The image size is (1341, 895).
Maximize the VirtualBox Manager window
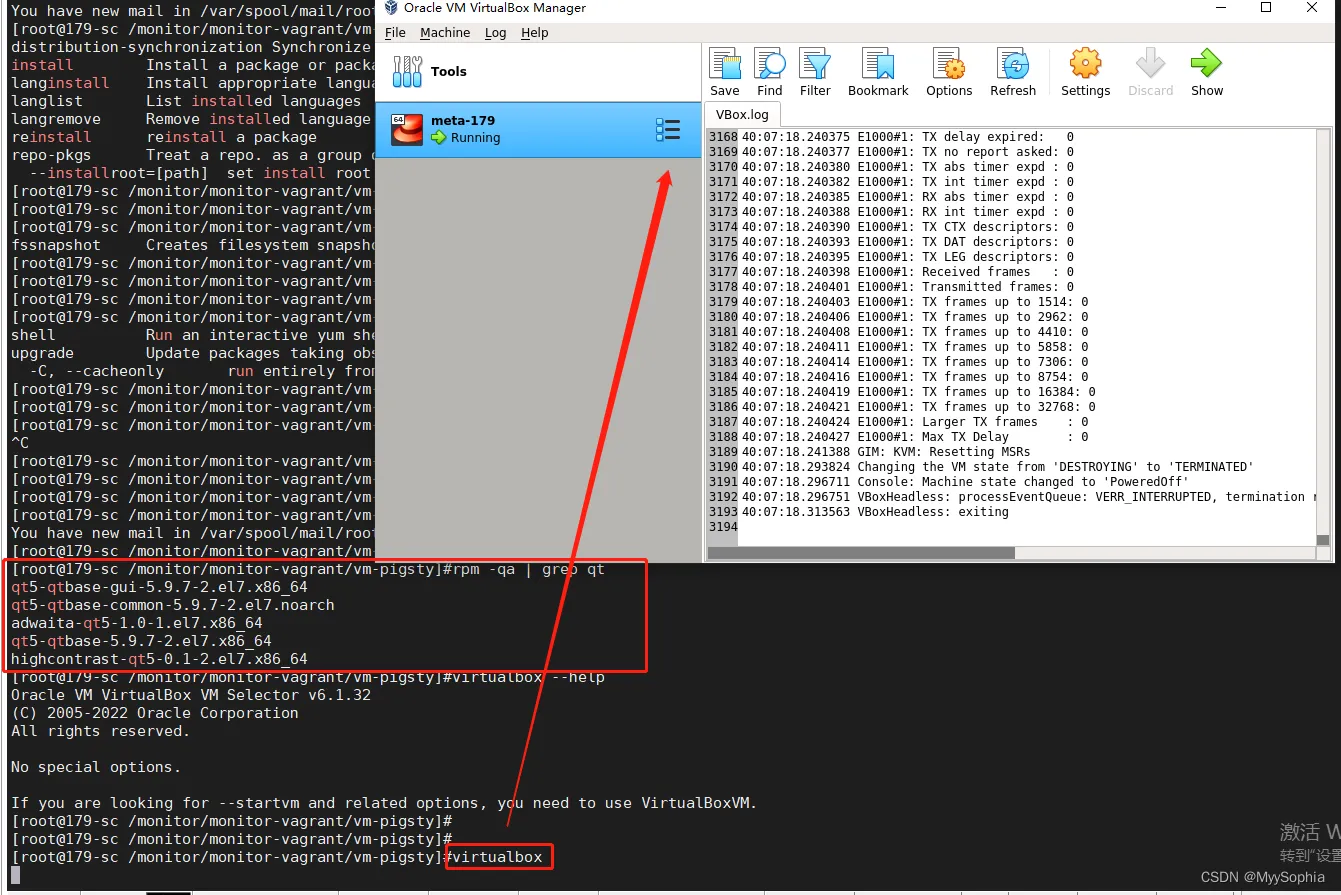pos(1266,8)
